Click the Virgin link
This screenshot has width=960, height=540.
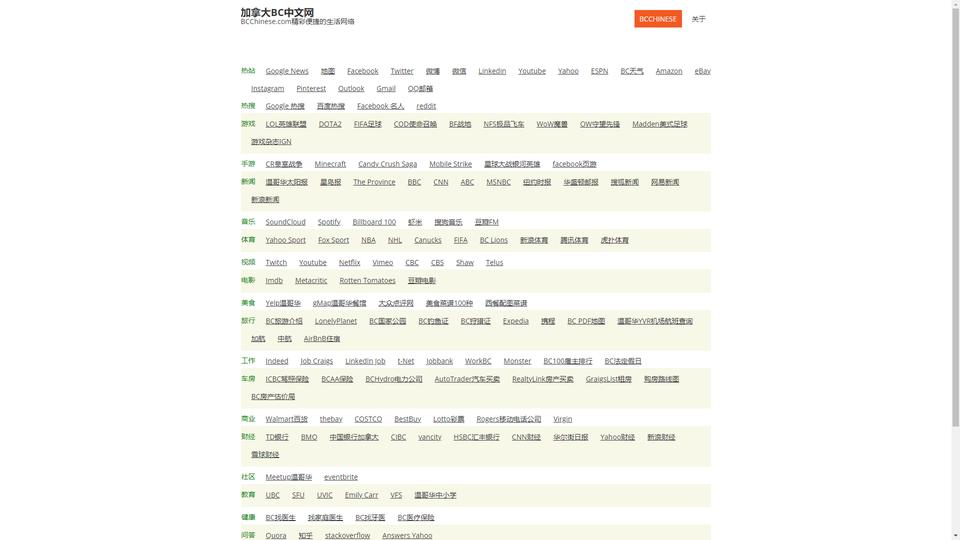[x=563, y=419]
